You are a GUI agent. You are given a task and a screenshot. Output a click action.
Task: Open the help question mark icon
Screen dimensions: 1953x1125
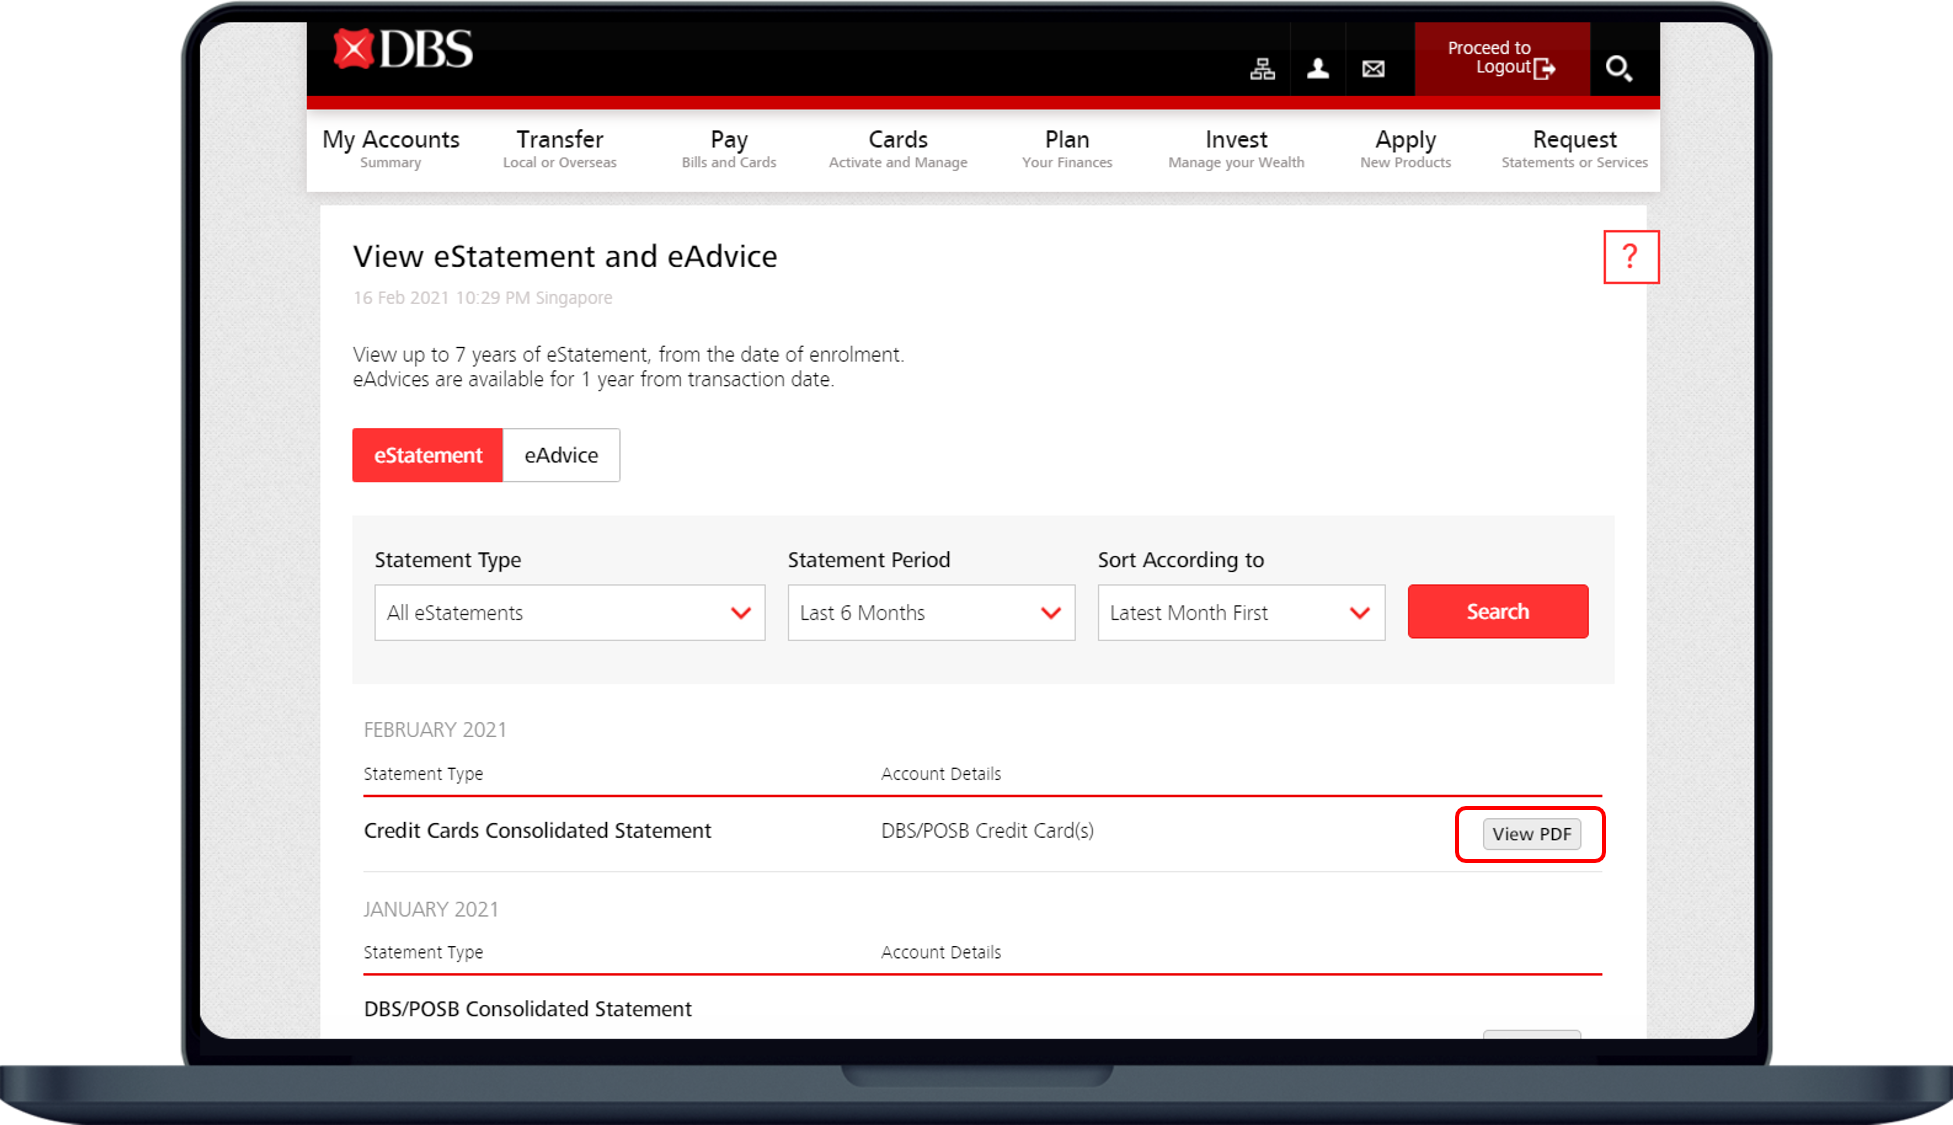click(x=1631, y=257)
